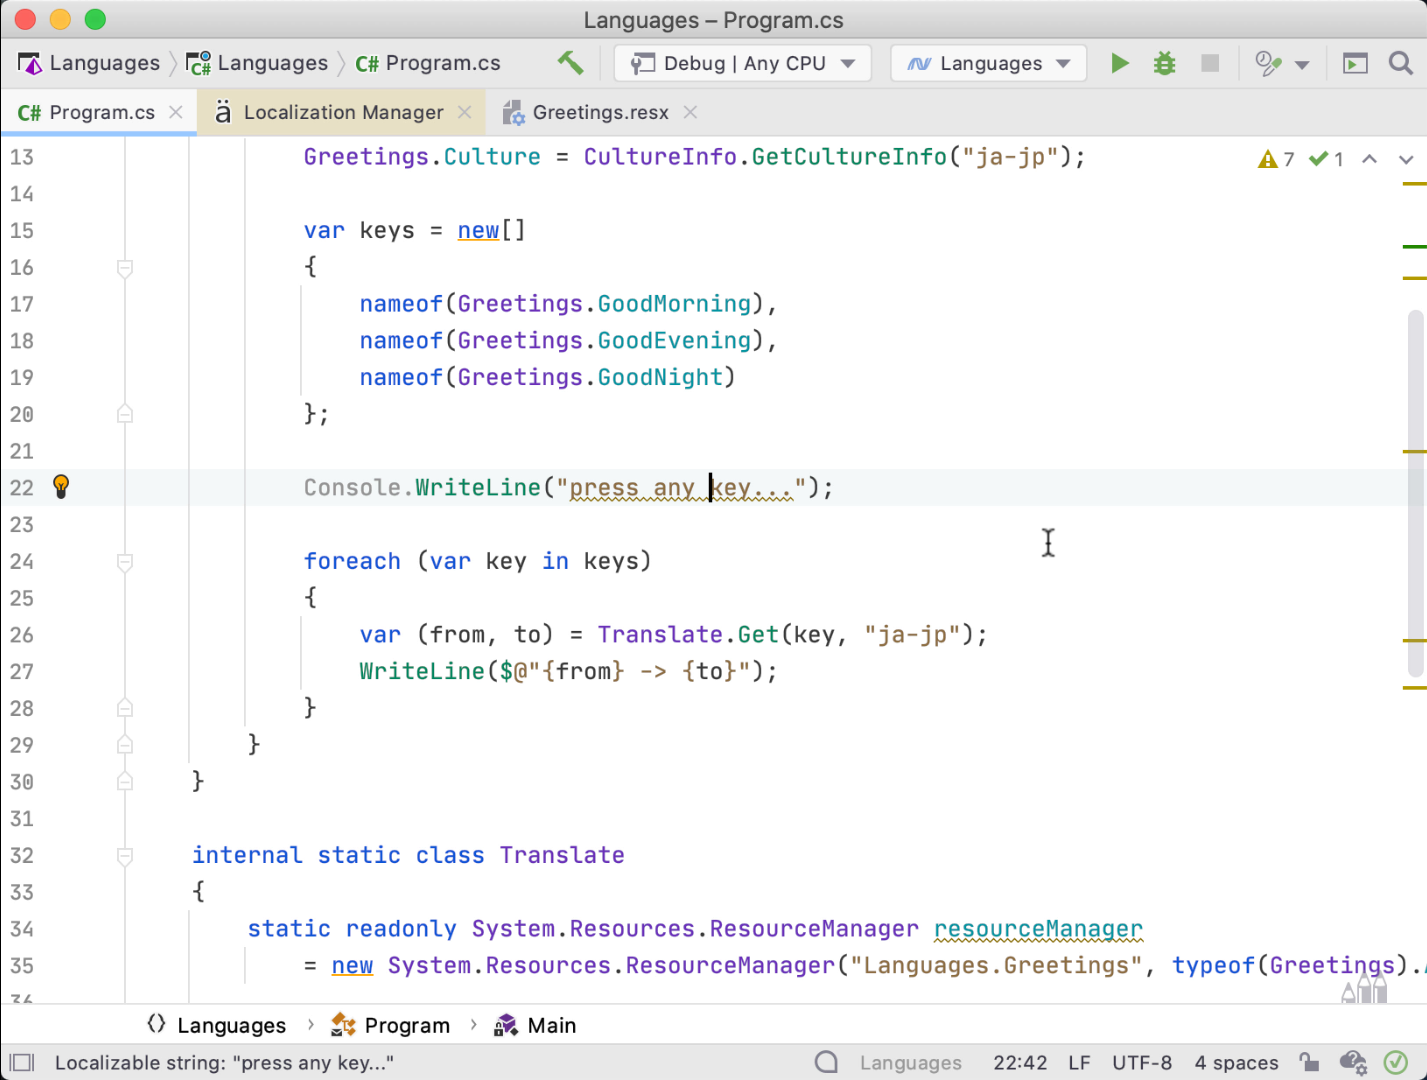Click the hammer Build icon
Screen dimensions: 1427x1080
point(570,63)
